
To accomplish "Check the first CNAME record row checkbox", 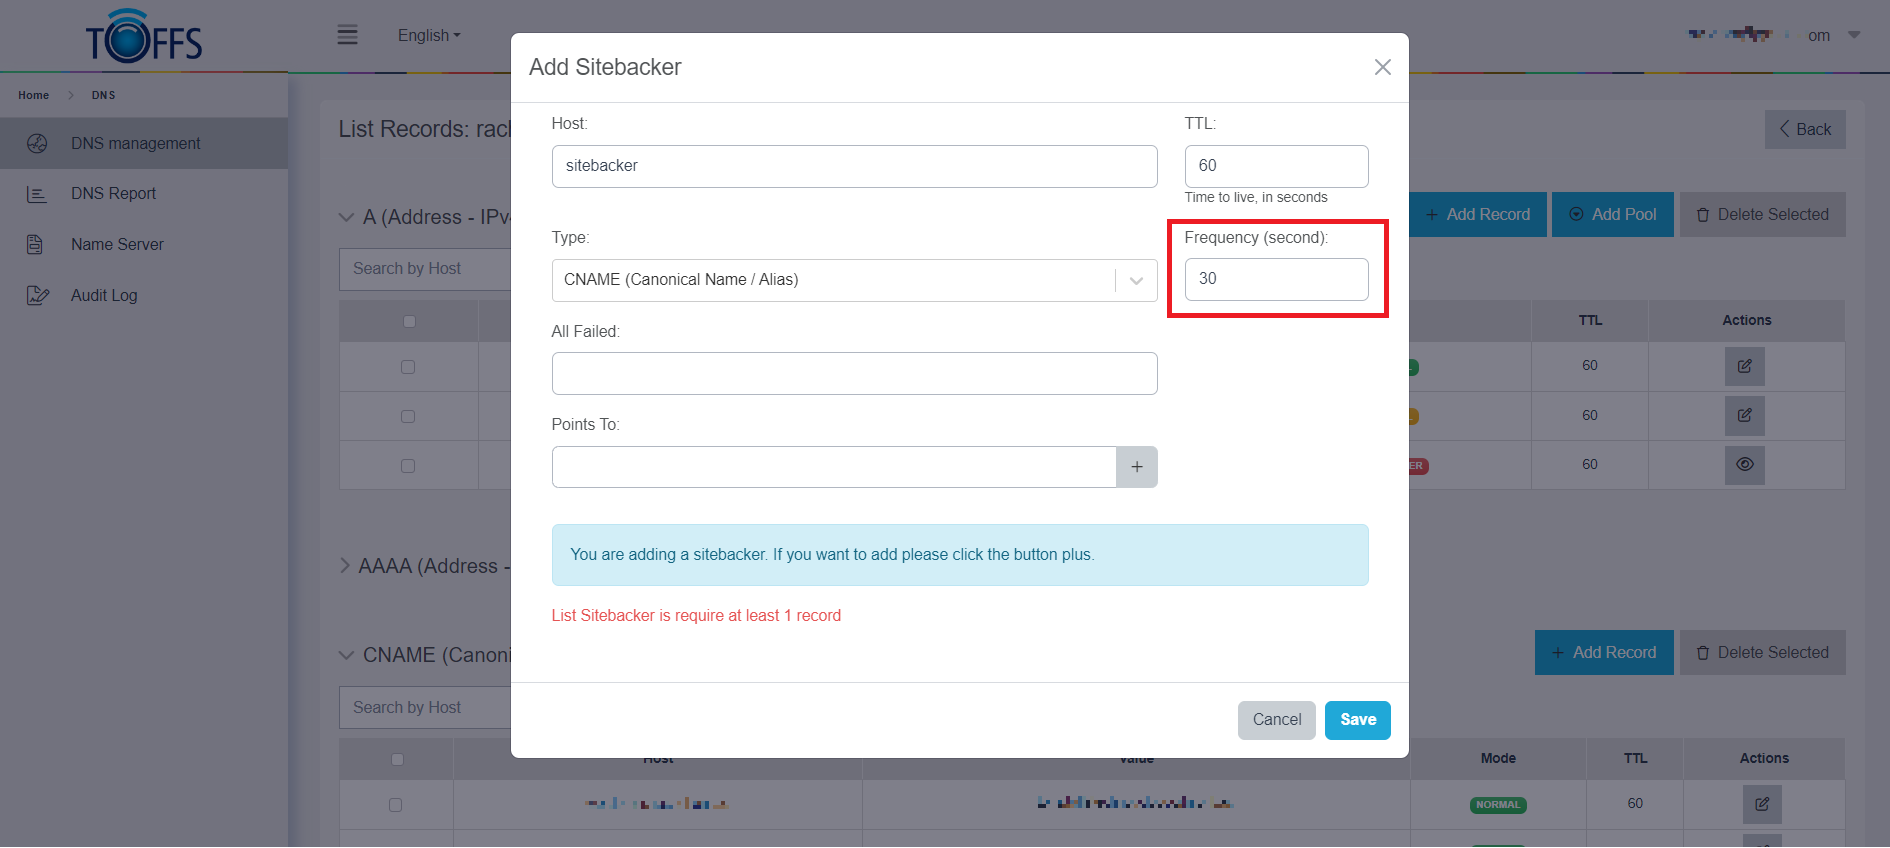I will (x=395, y=805).
